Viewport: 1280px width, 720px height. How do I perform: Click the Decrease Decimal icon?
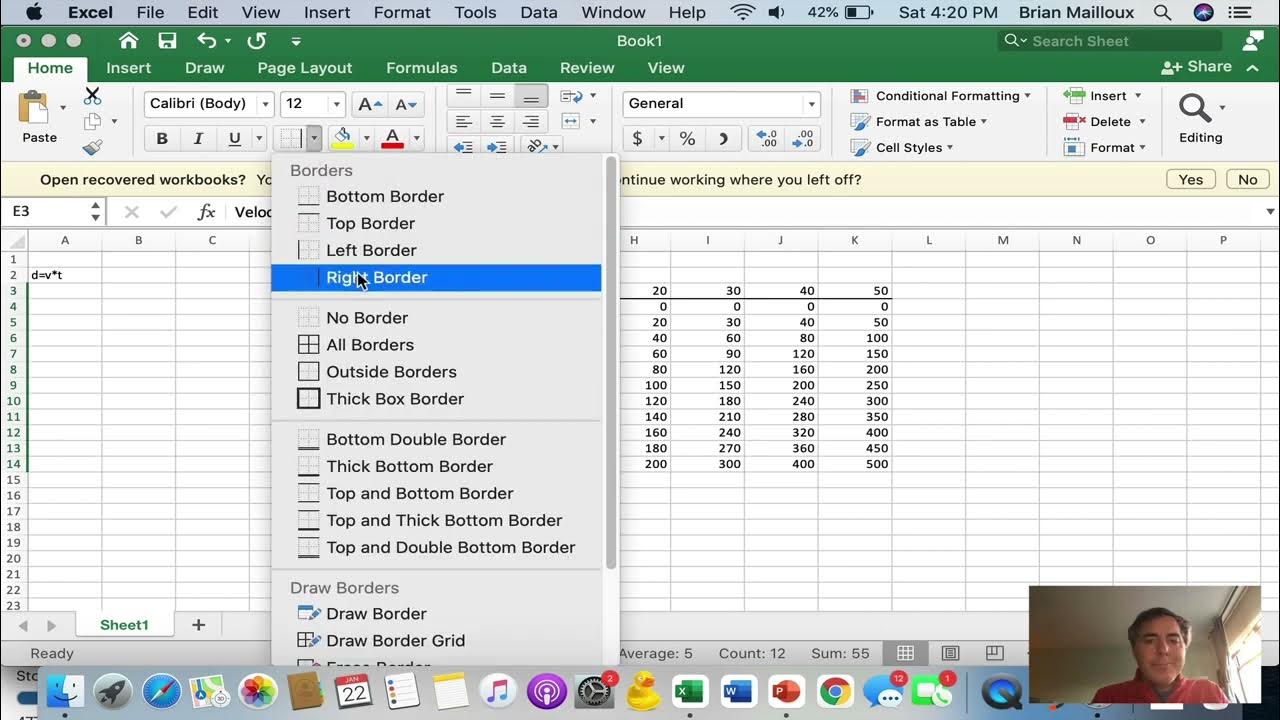tap(804, 139)
